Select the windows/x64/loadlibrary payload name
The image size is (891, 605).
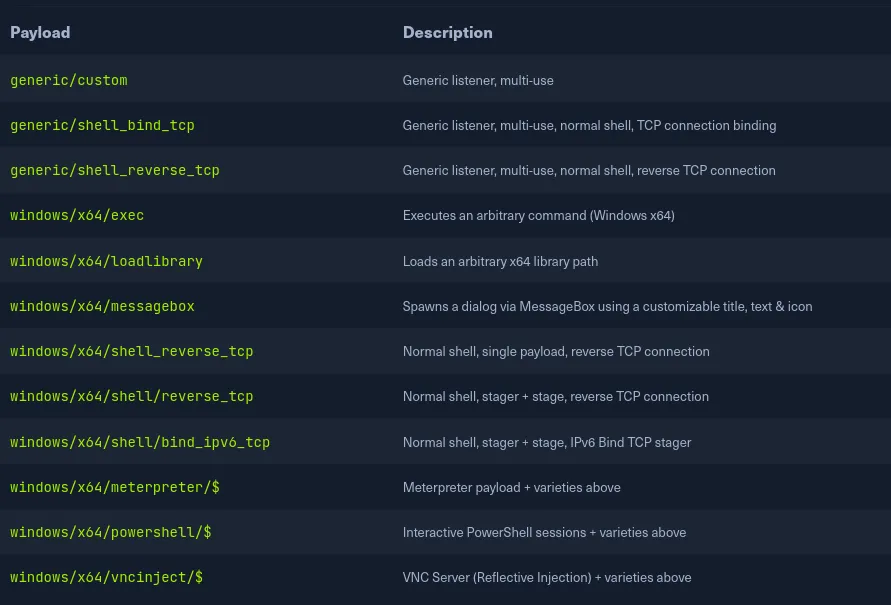point(106,261)
